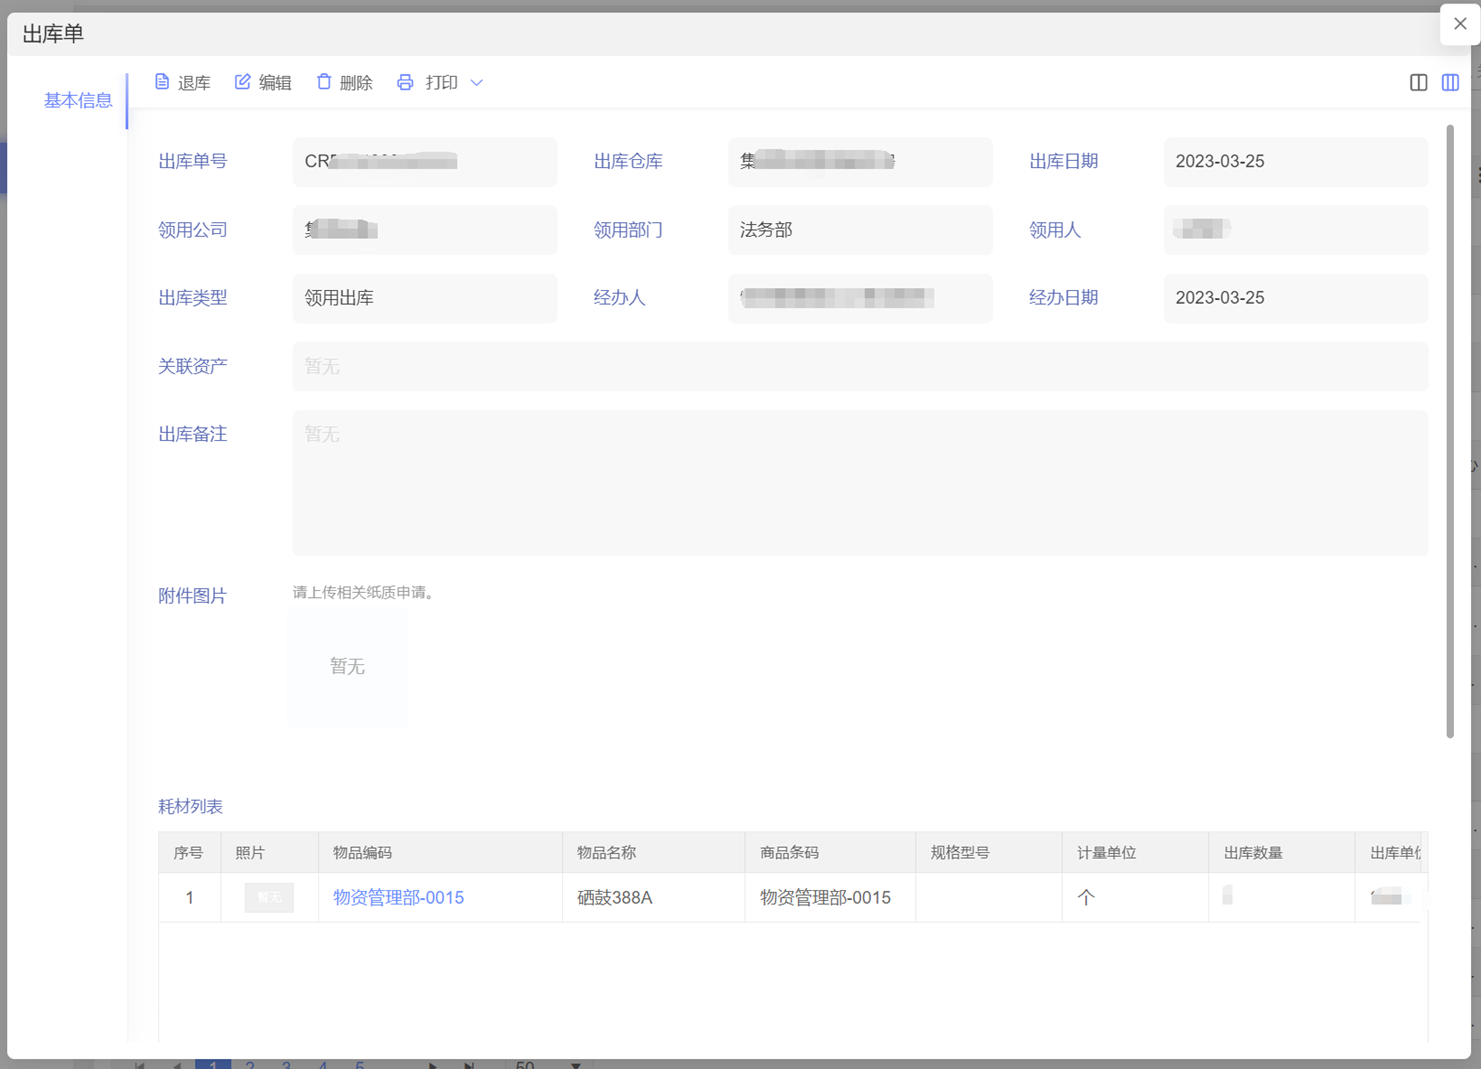The image size is (1481, 1069).
Task: Switch to three-column layout view
Action: click(1450, 83)
